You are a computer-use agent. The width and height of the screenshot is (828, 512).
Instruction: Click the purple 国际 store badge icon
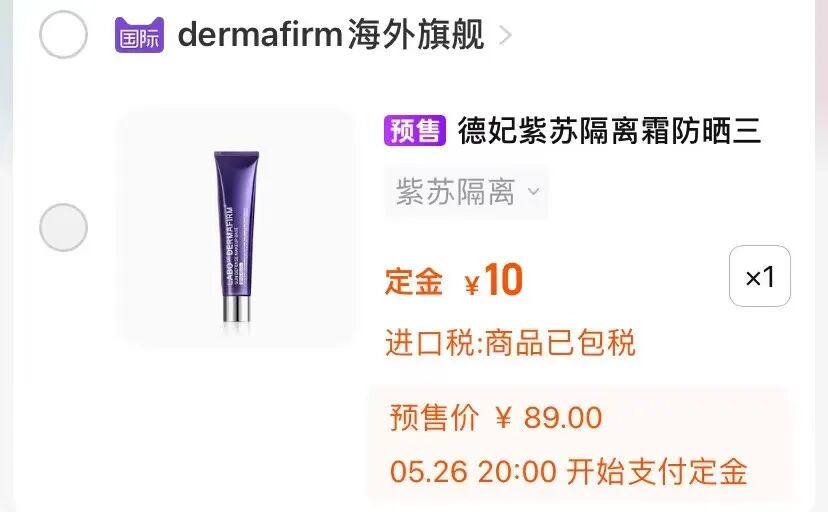coord(139,35)
